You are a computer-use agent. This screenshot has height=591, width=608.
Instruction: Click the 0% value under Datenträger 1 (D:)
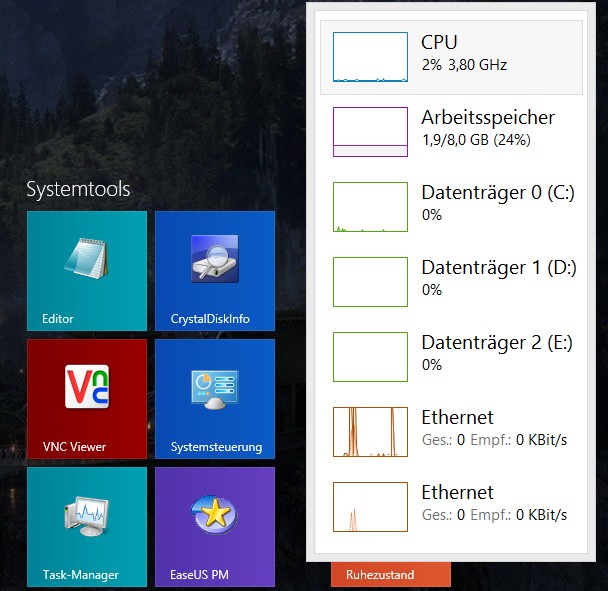click(432, 290)
